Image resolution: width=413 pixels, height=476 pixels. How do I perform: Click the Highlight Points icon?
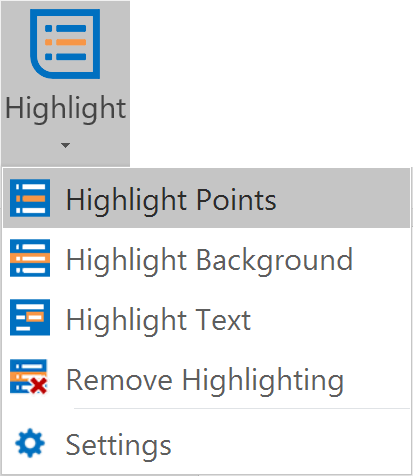point(30,198)
